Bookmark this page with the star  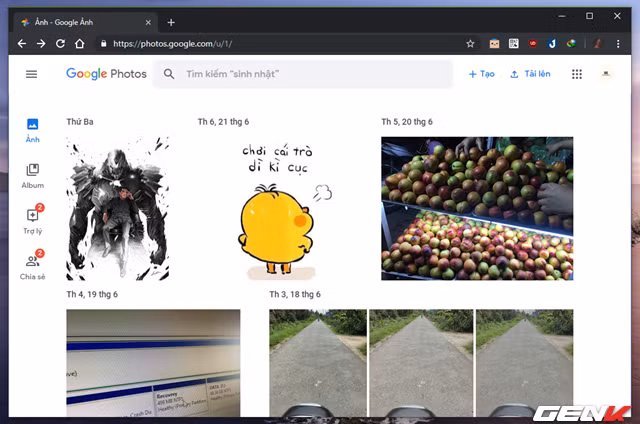tap(470, 44)
